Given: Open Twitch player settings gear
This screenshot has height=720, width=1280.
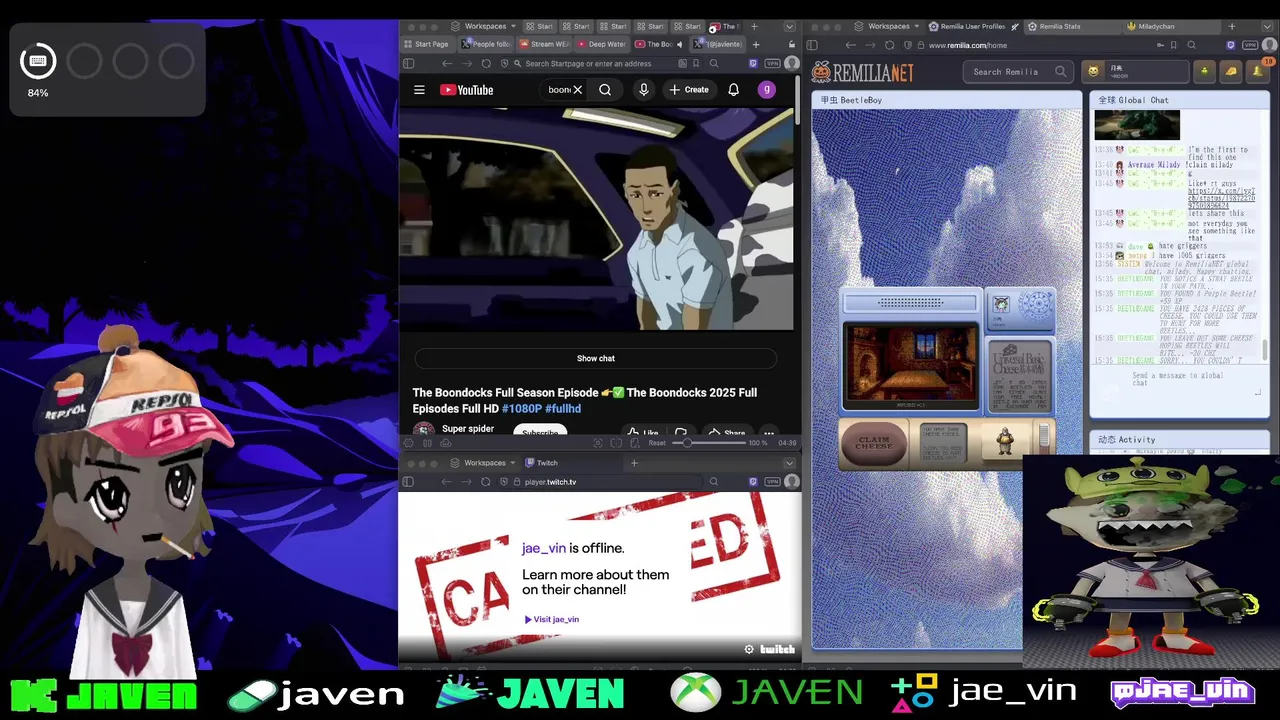Looking at the screenshot, I should (749, 649).
